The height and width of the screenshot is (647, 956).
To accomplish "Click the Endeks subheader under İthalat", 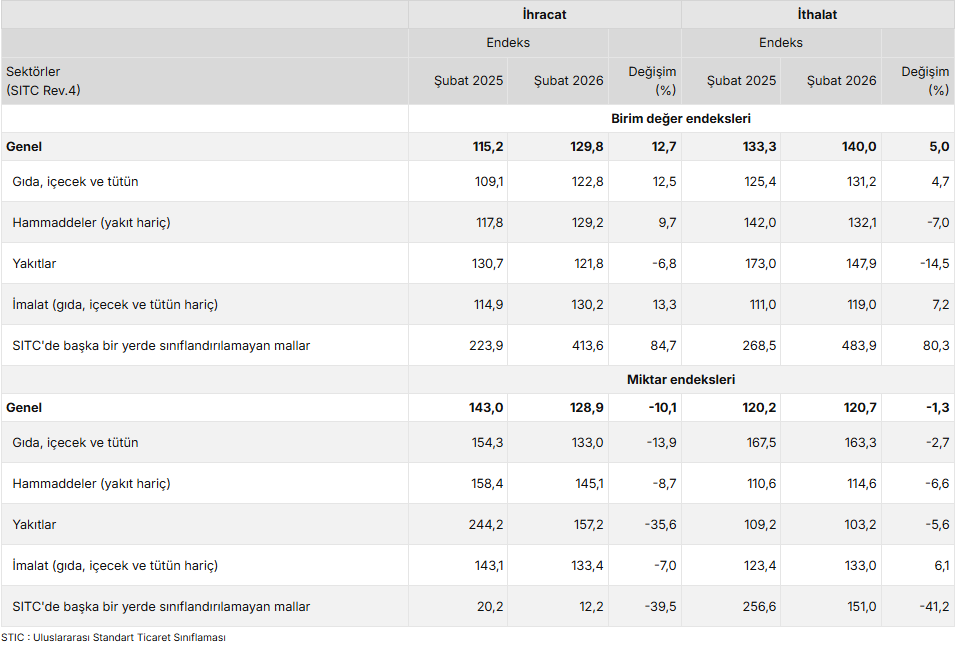I will pos(781,43).
